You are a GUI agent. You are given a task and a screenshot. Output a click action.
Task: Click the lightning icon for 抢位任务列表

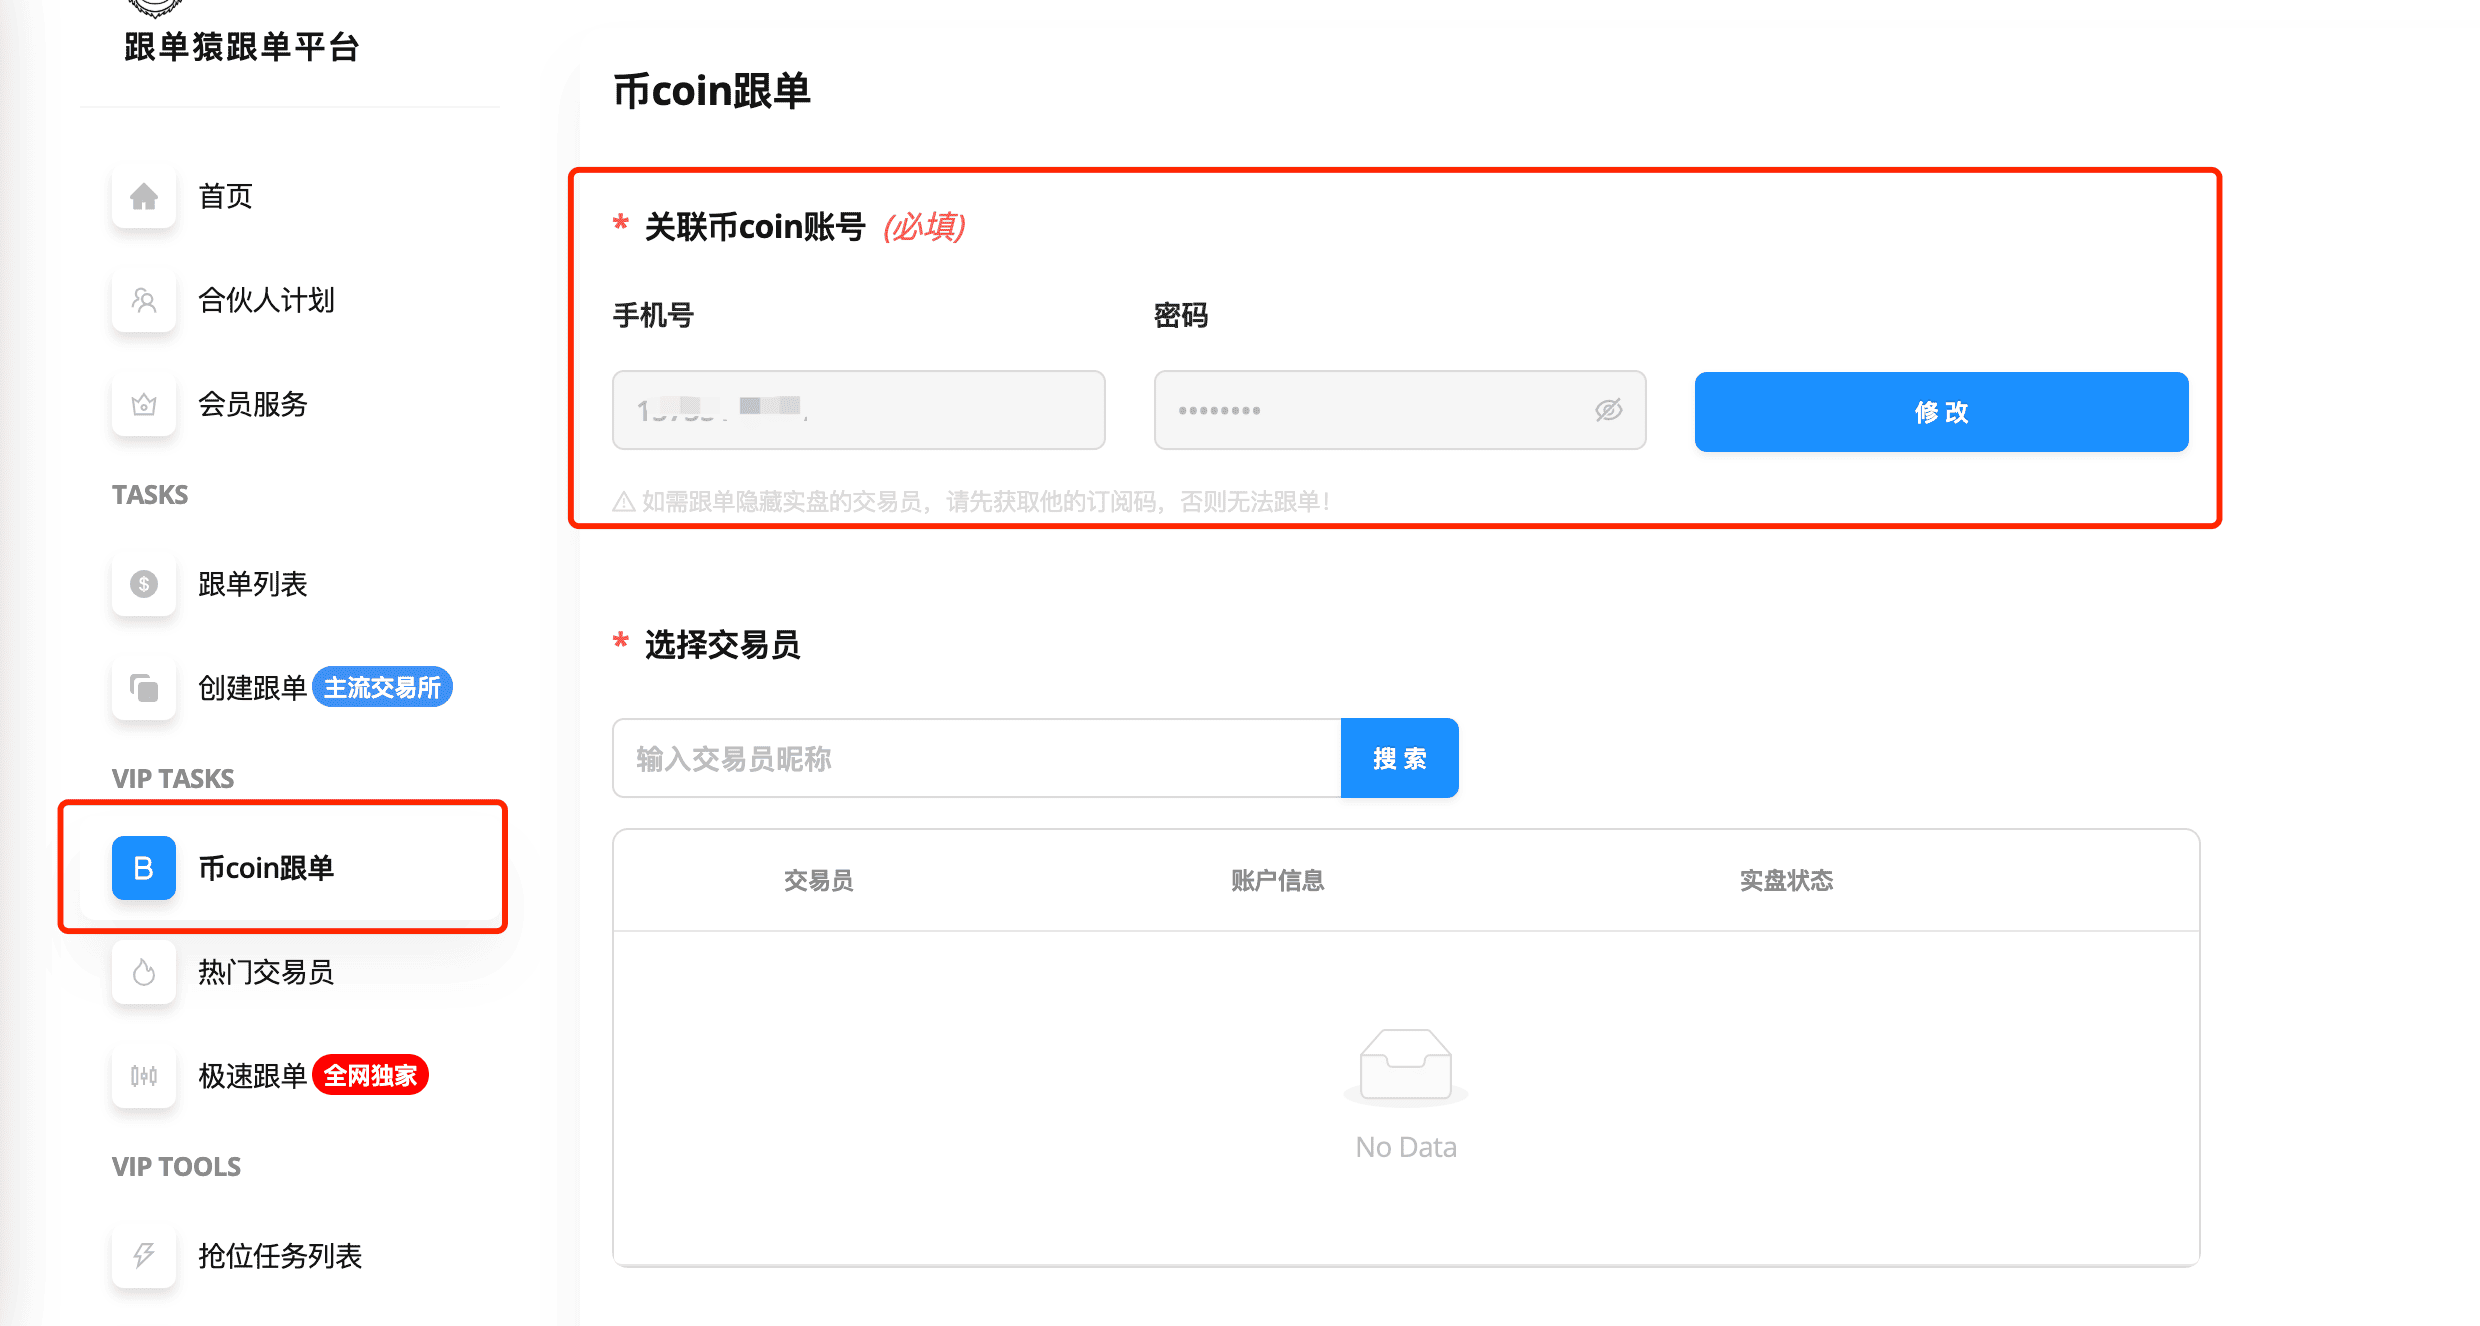tap(144, 1256)
